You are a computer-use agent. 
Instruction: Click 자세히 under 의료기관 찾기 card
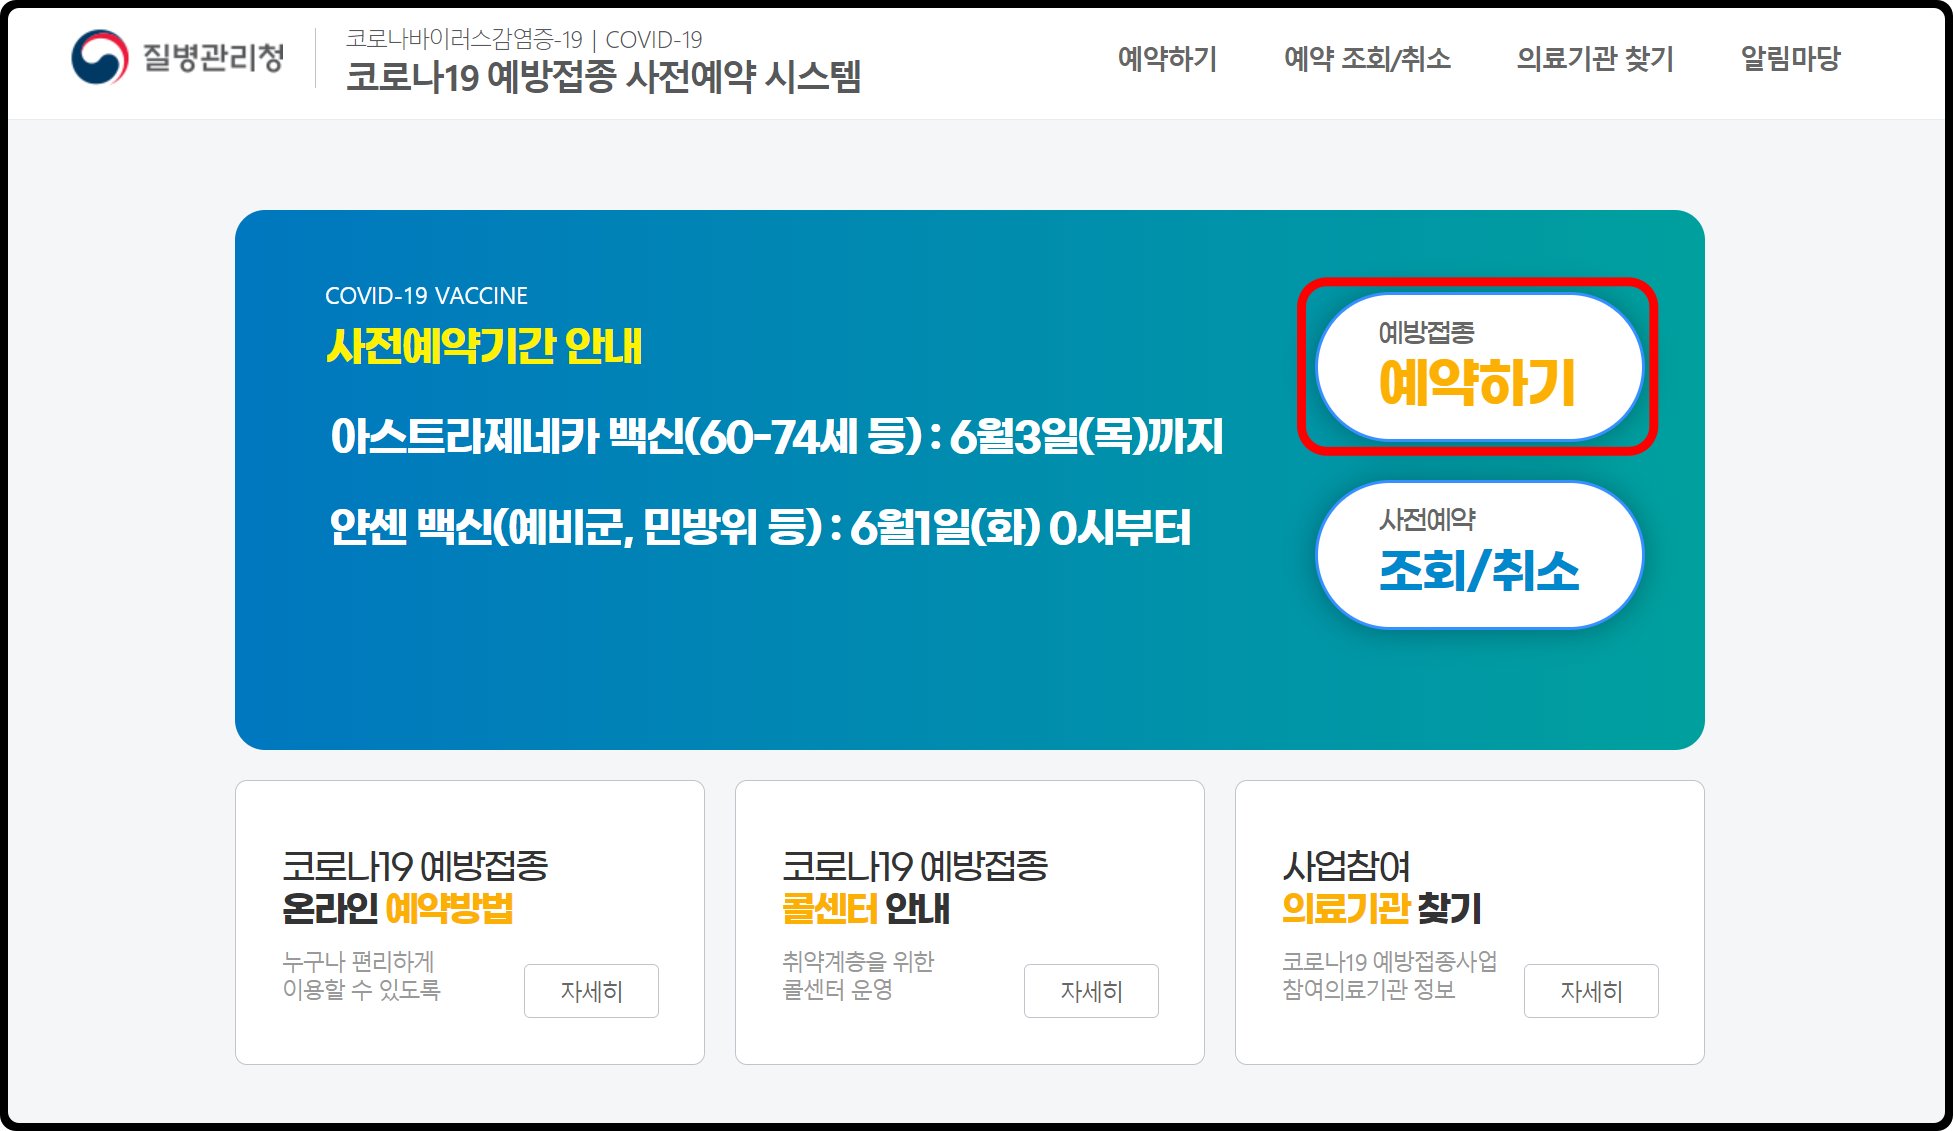(x=1591, y=991)
